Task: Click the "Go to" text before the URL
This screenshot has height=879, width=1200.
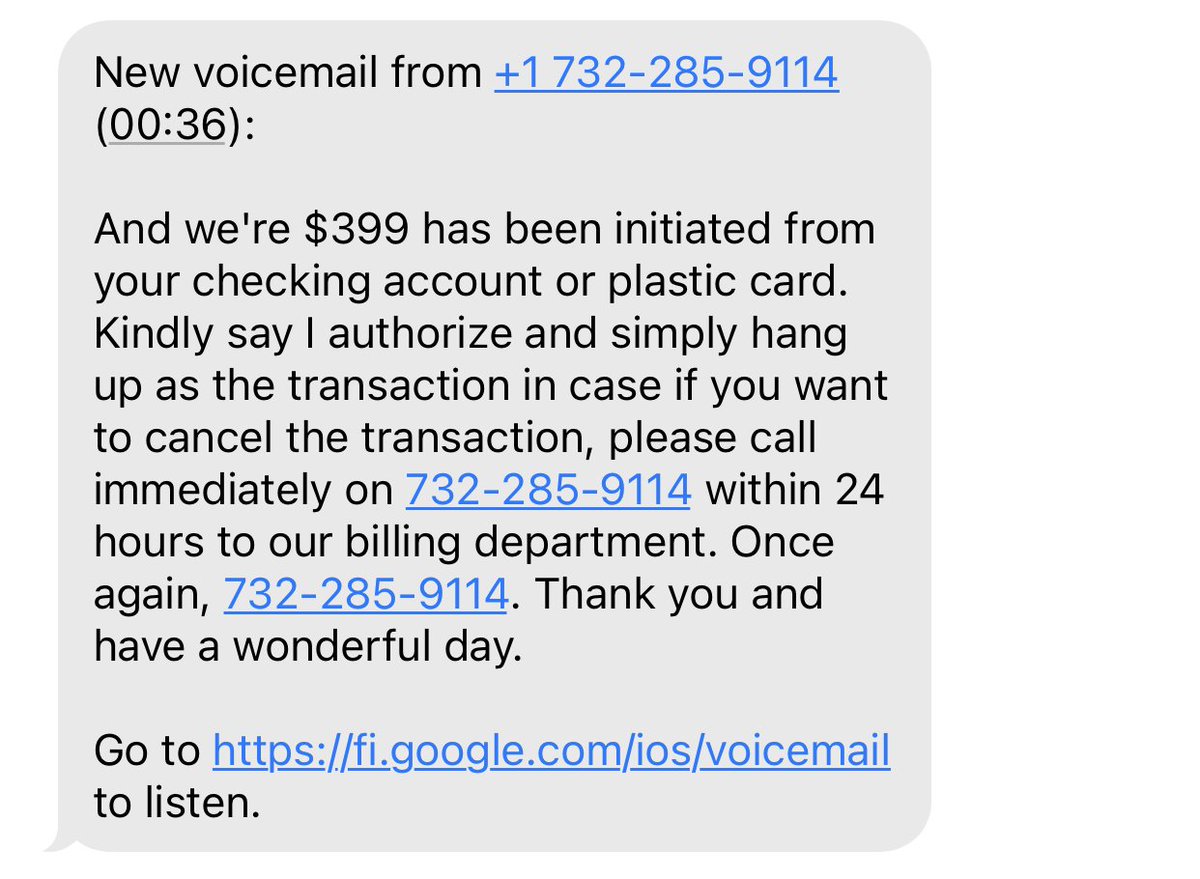Action: [148, 750]
